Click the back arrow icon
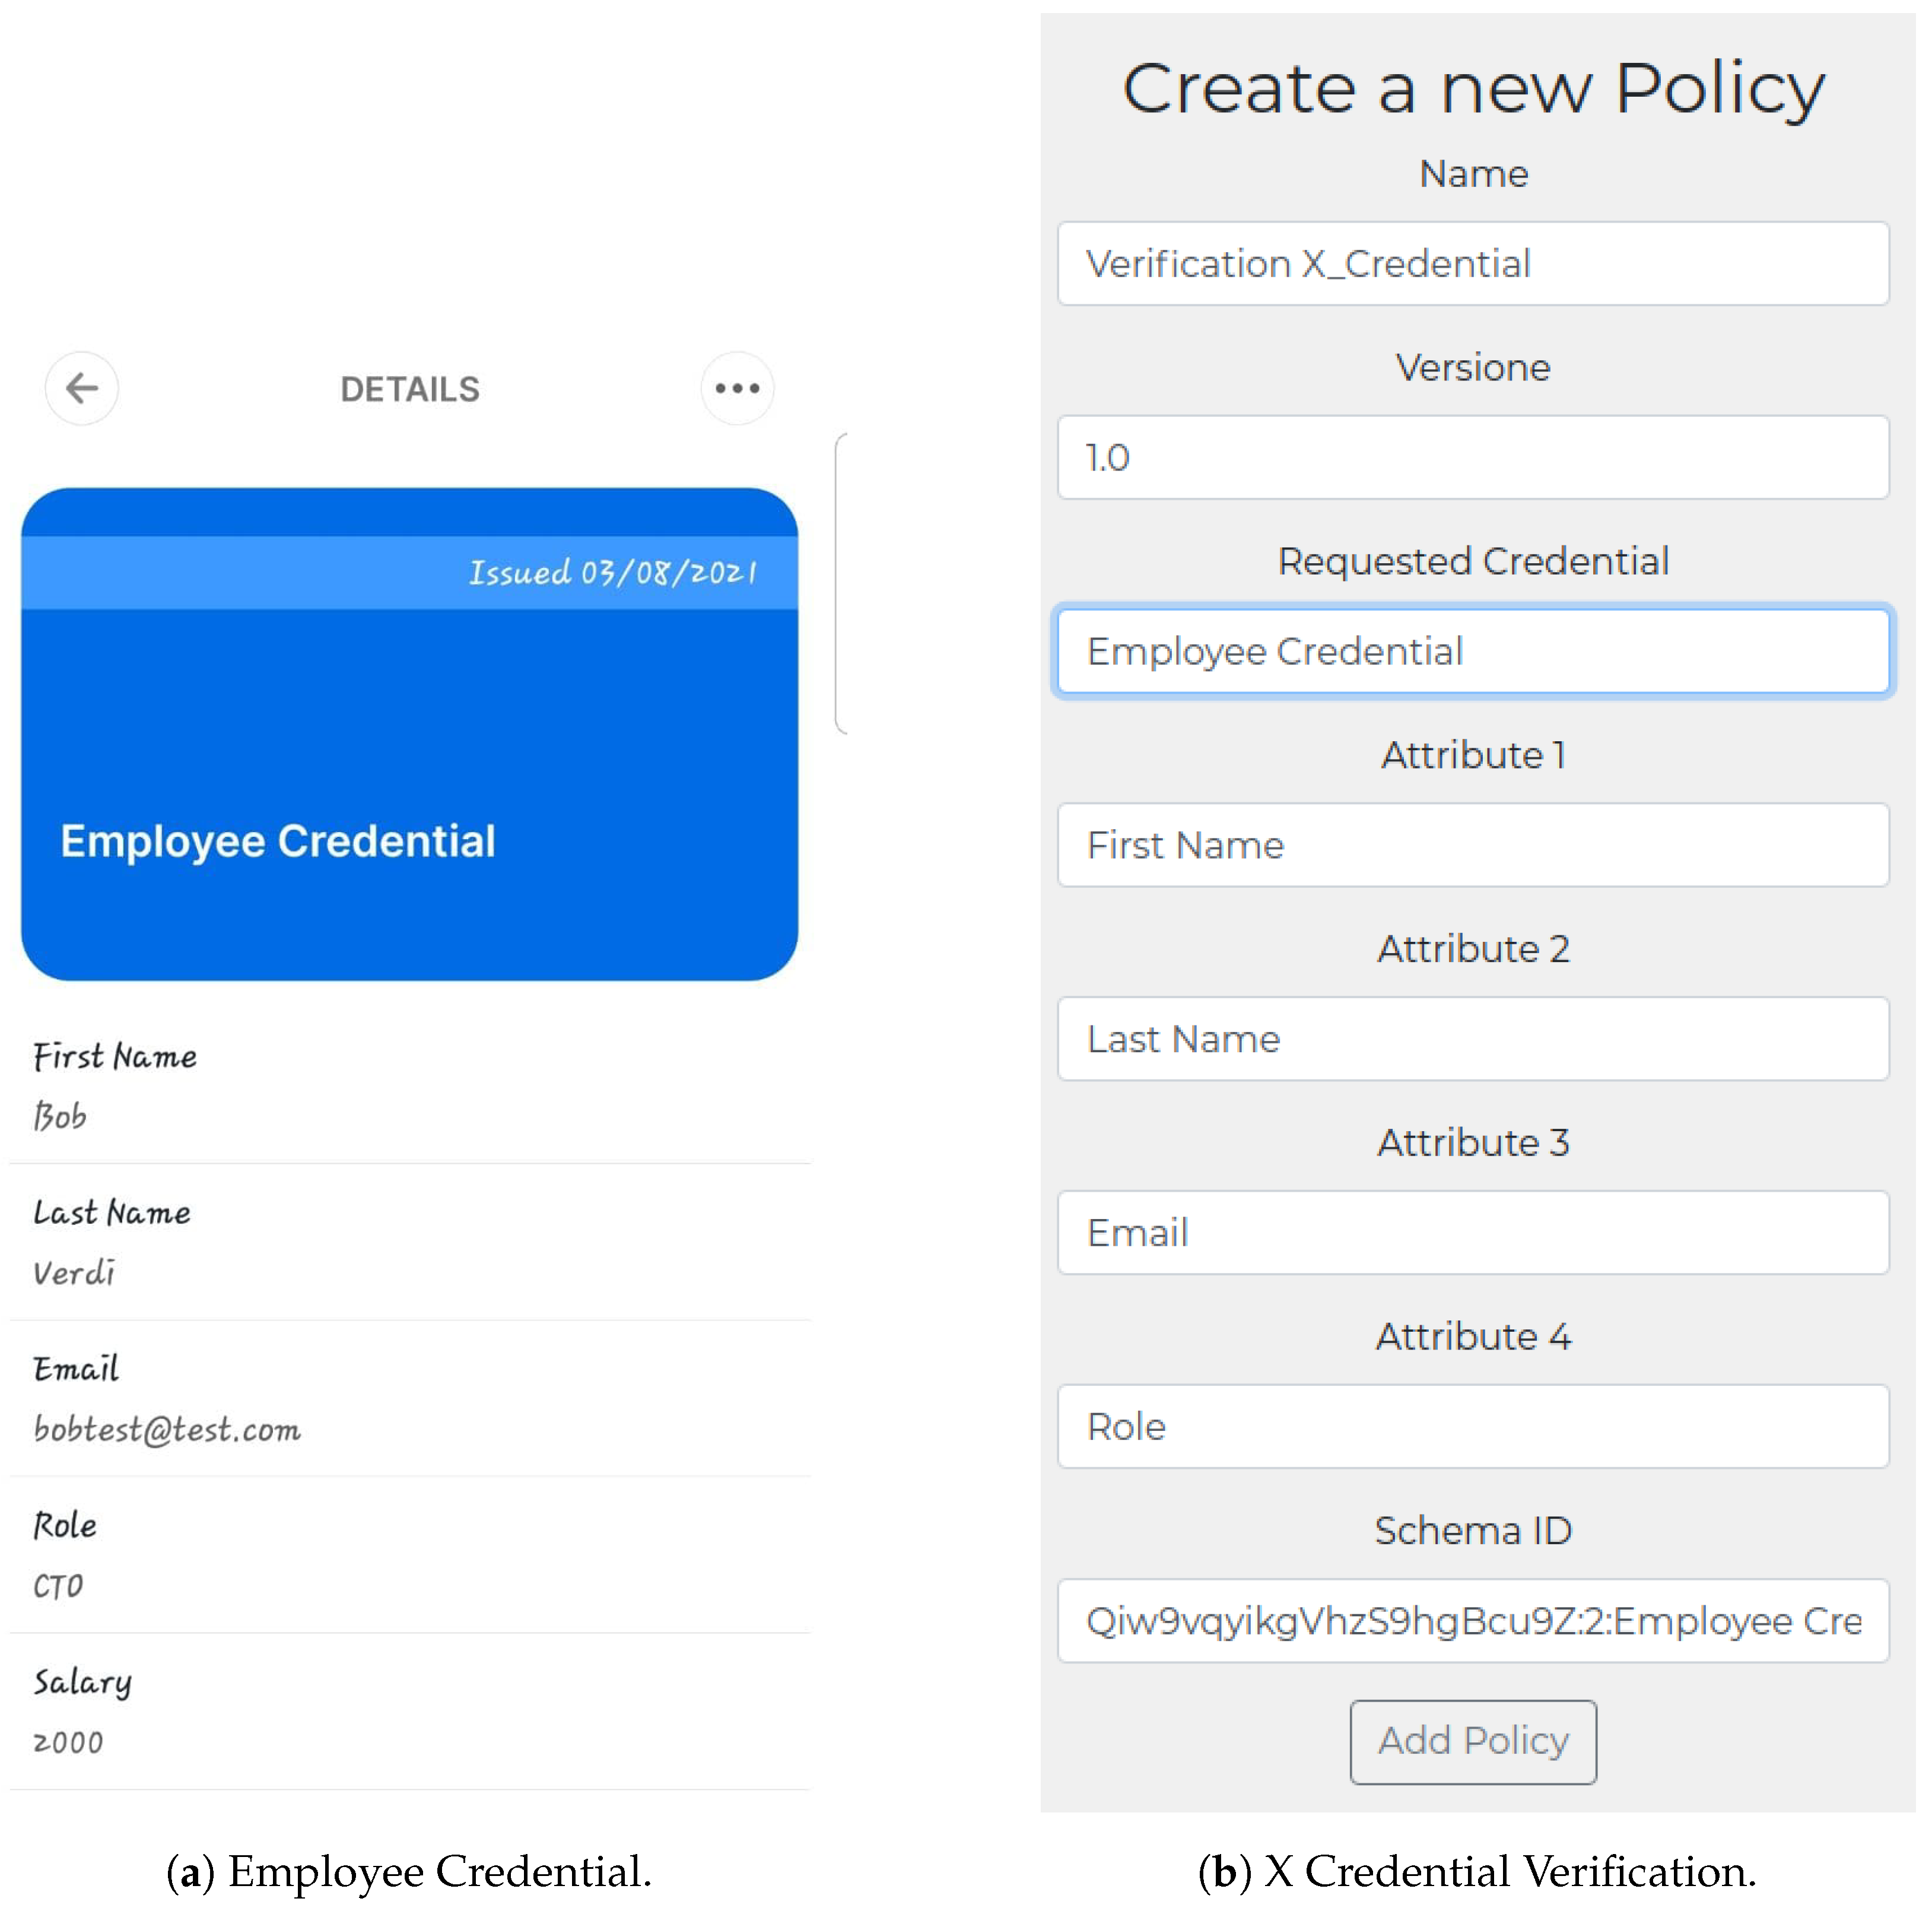Viewport: 1932px width, 1911px height. coord(82,388)
